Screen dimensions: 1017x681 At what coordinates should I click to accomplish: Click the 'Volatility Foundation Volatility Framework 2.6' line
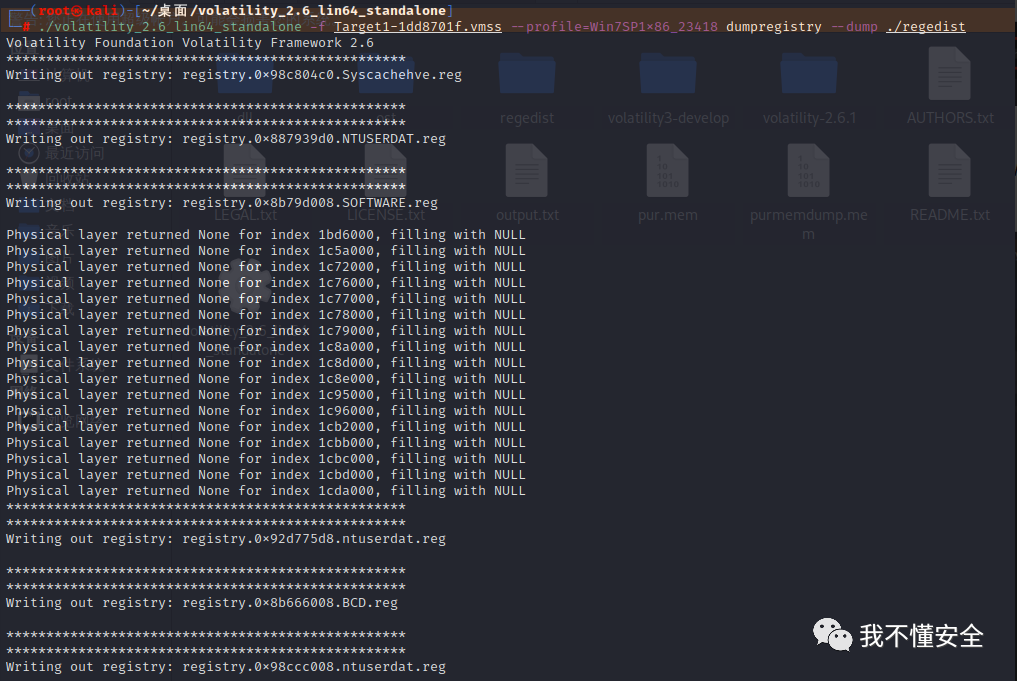[x=190, y=43]
